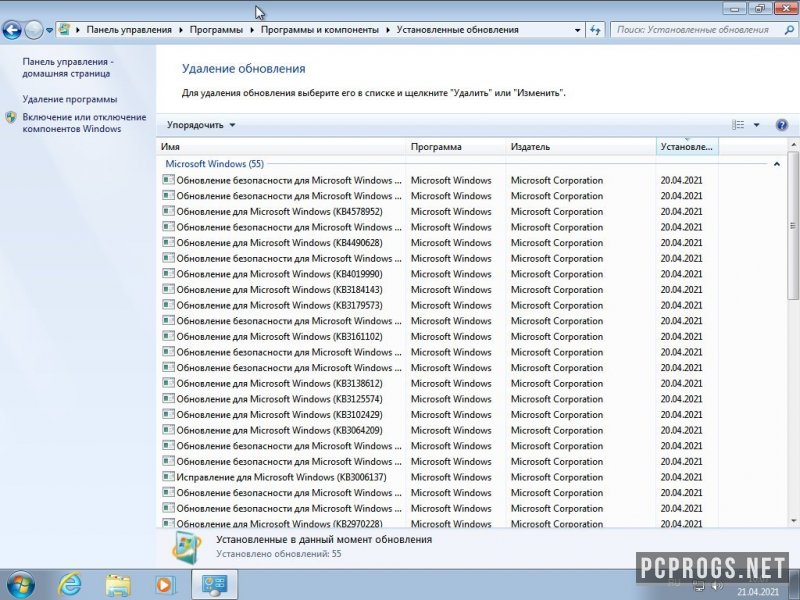Click the shield icon beside Windows components link

[11, 117]
